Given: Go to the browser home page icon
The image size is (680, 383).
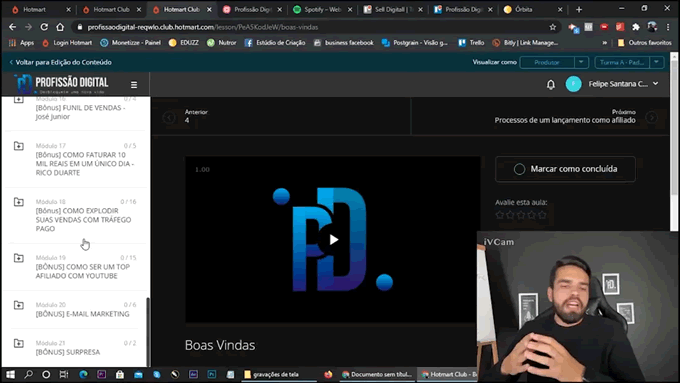Looking at the screenshot, I should (60, 27).
